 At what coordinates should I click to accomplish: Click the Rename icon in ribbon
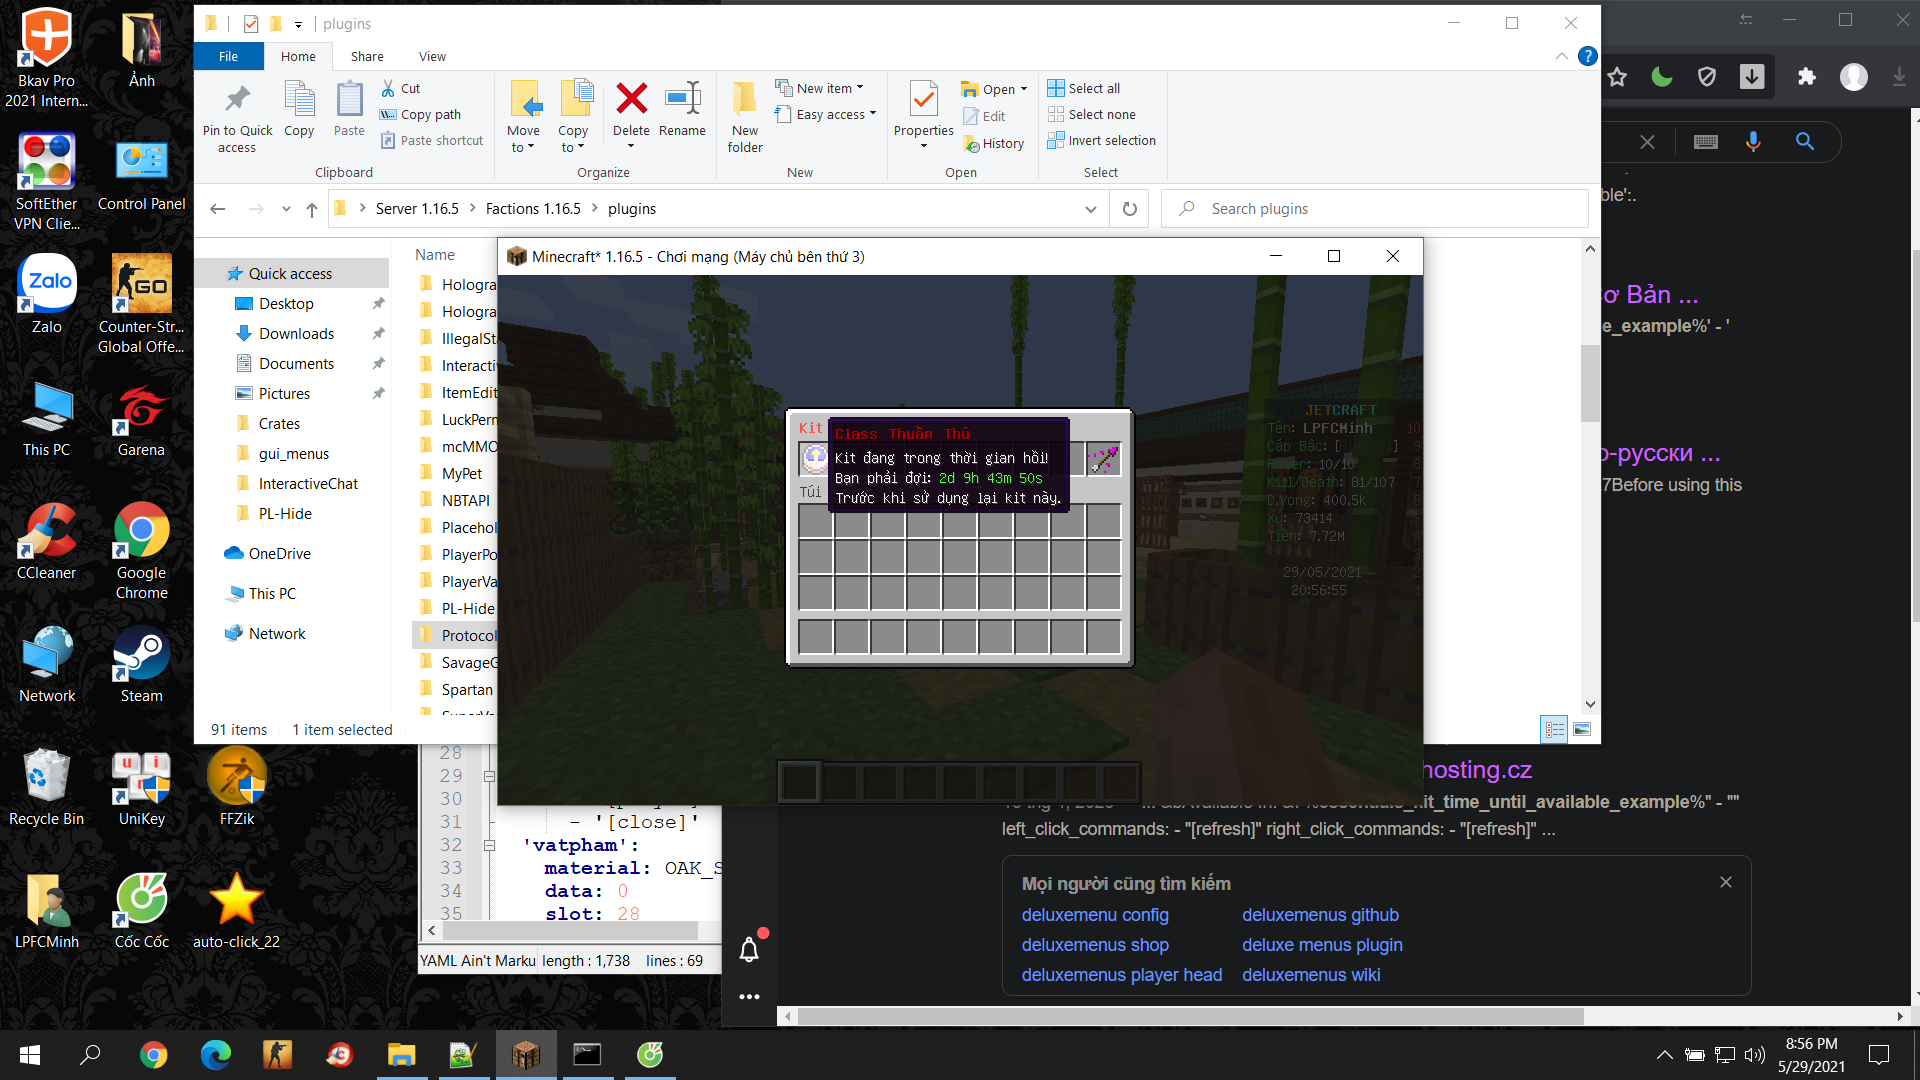pyautogui.click(x=682, y=100)
